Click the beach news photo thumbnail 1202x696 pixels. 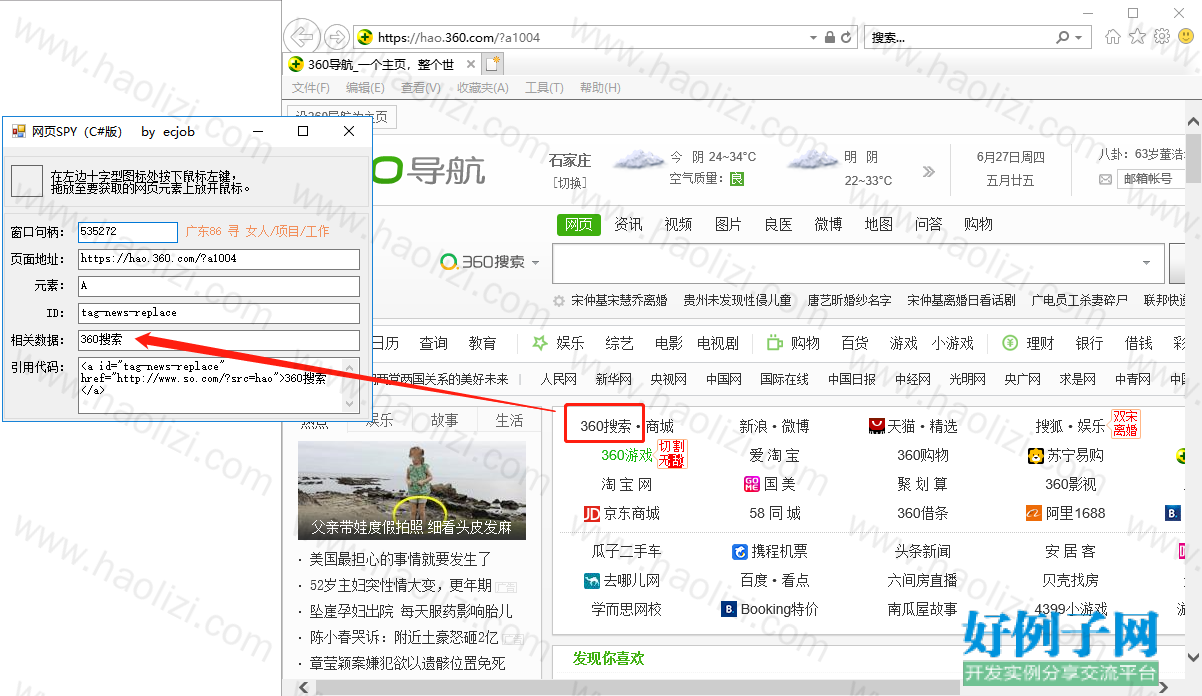click(412, 491)
